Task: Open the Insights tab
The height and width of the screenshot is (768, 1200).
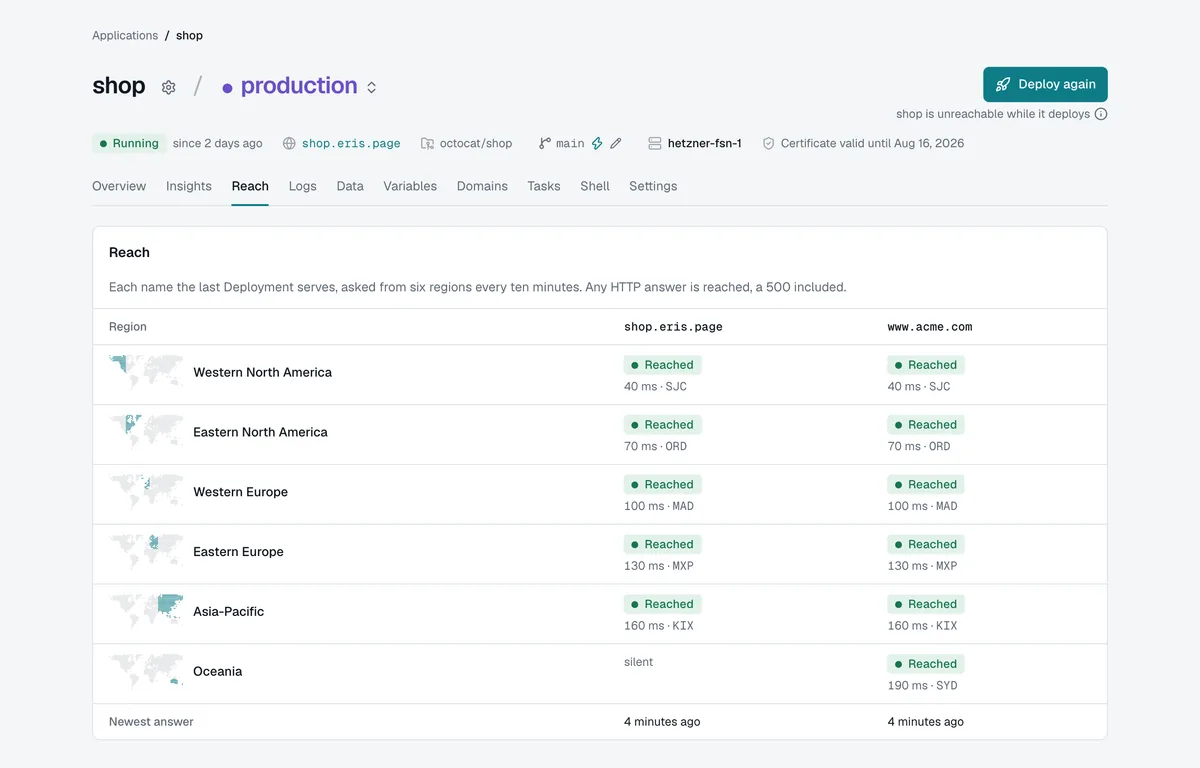Action: pos(189,186)
